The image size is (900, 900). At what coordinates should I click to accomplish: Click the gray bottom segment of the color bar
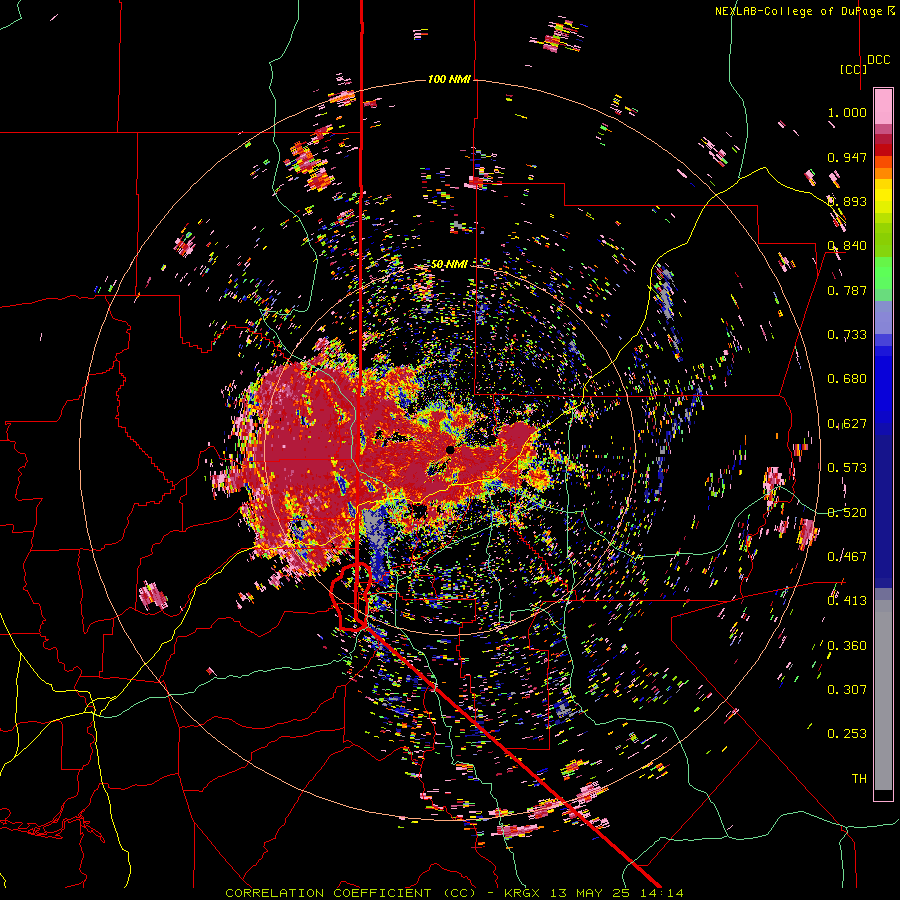(x=883, y=695)
